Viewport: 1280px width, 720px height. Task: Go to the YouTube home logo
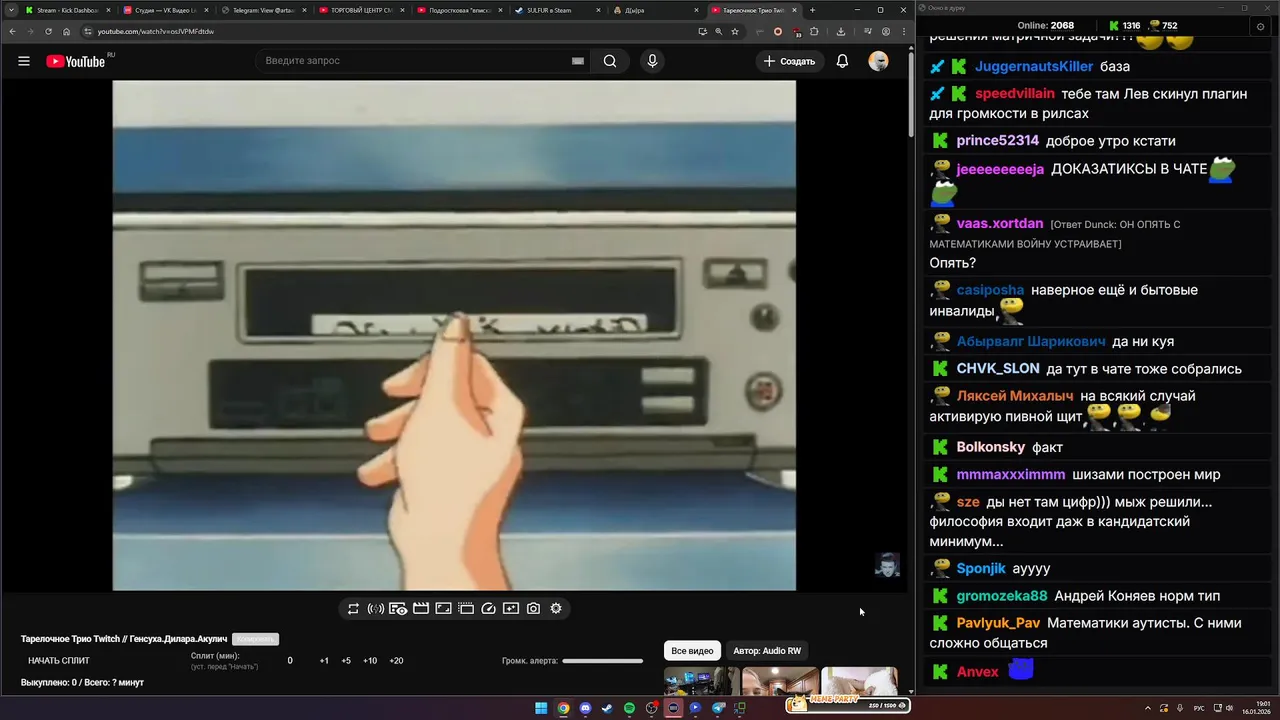[x=76, y=61]
